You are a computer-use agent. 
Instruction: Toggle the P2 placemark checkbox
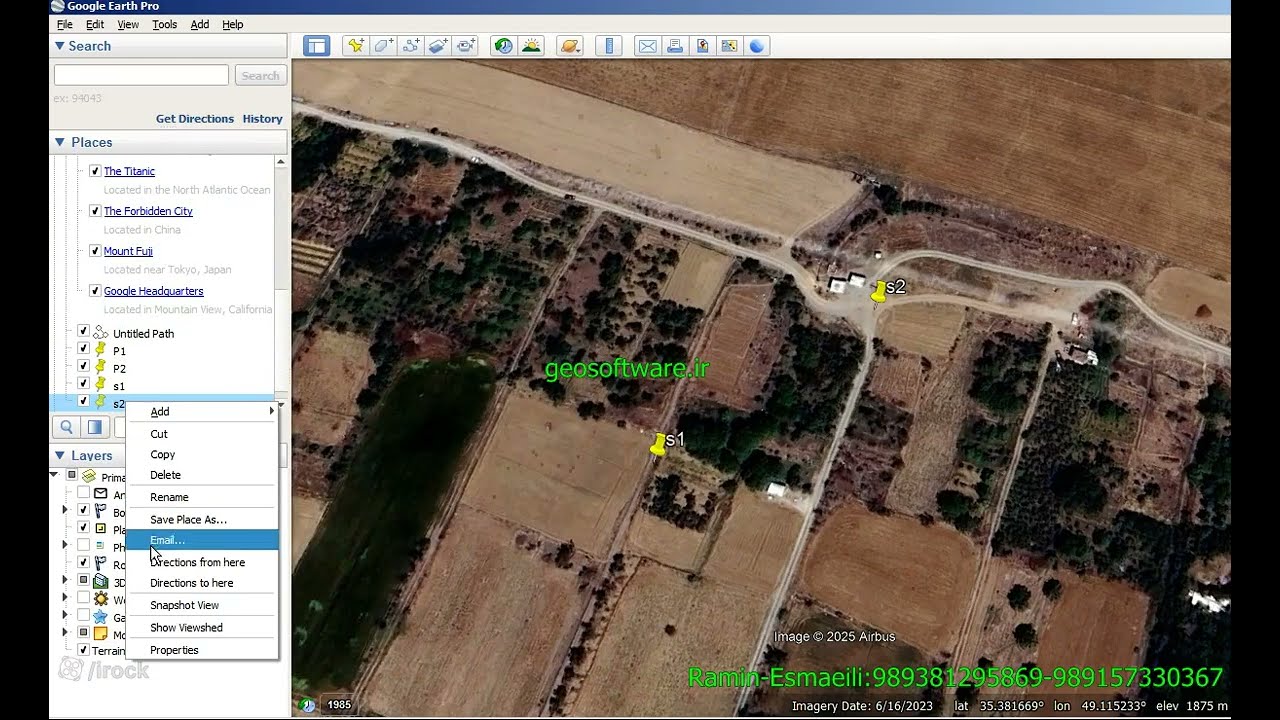[x=84, y=367]
